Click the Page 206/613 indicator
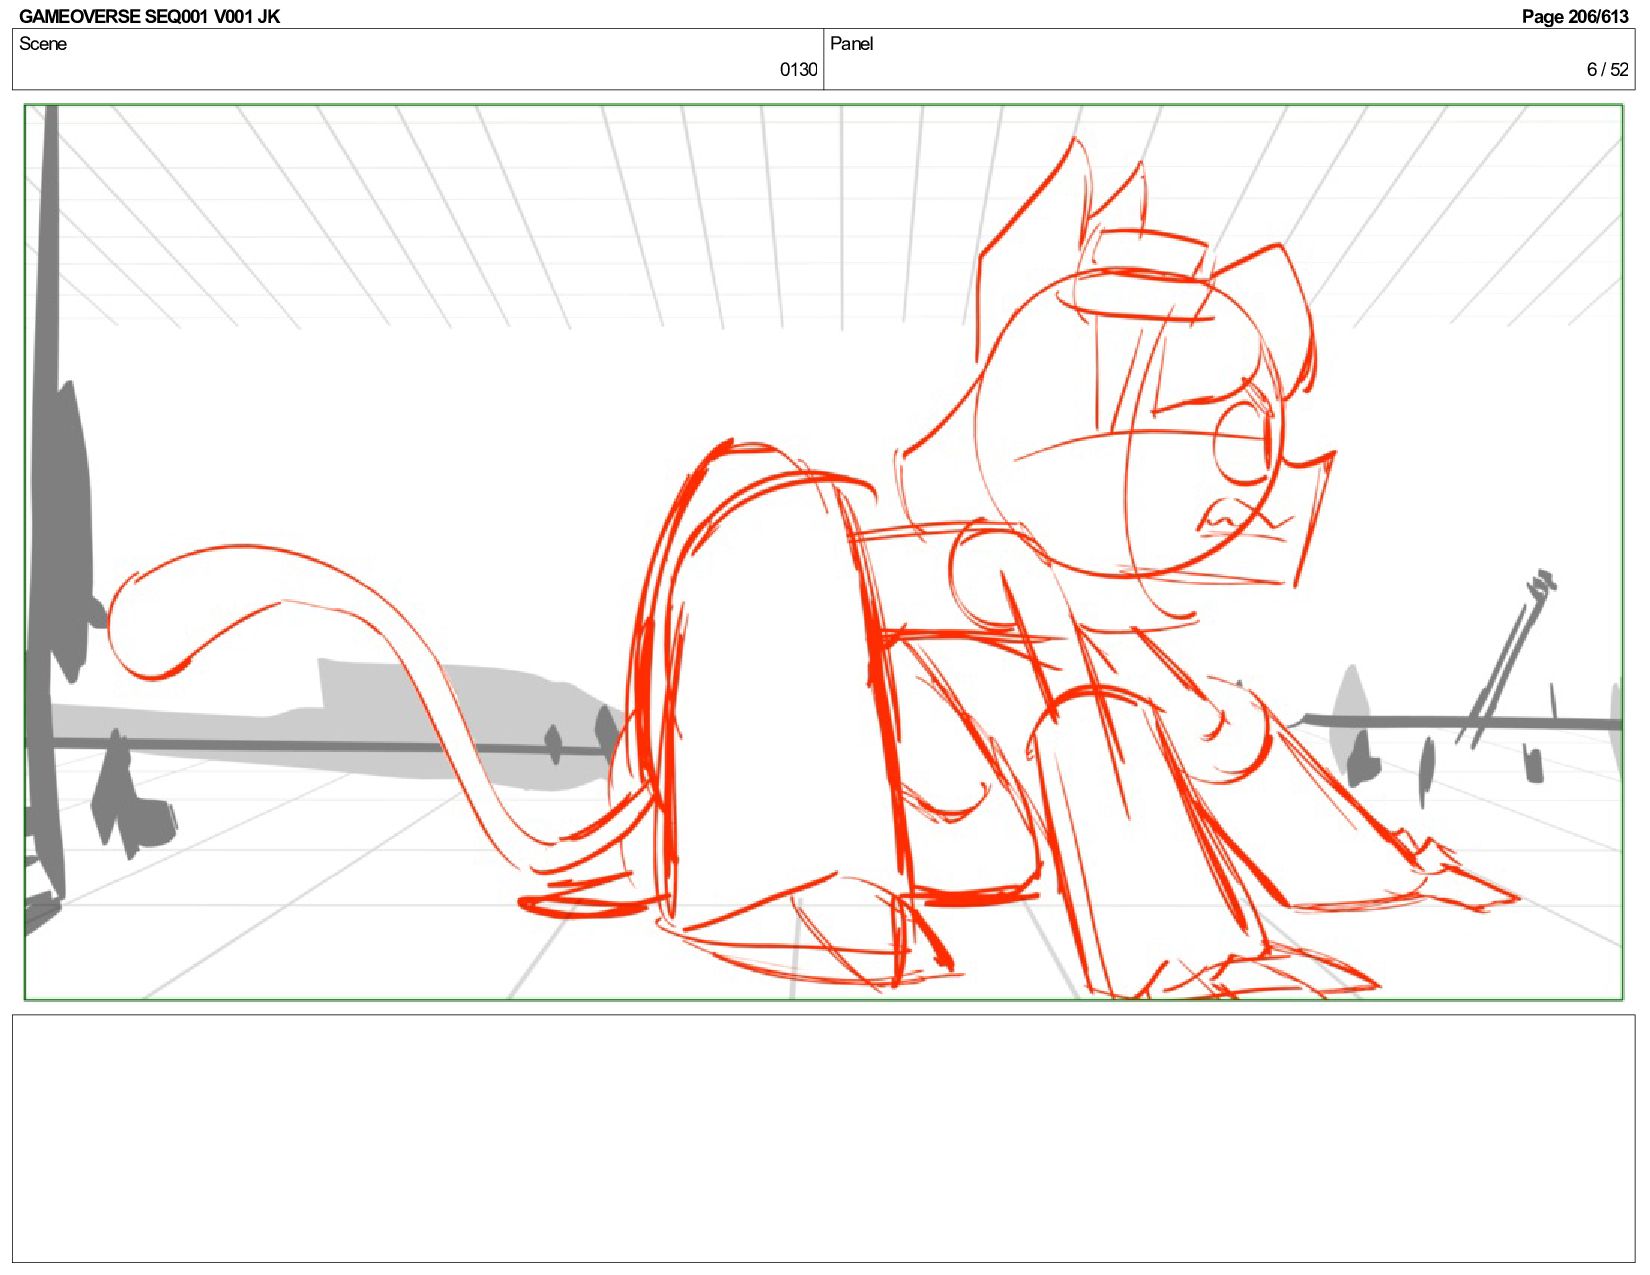Viewport: 1650px width, 1275px height. 1575,16
